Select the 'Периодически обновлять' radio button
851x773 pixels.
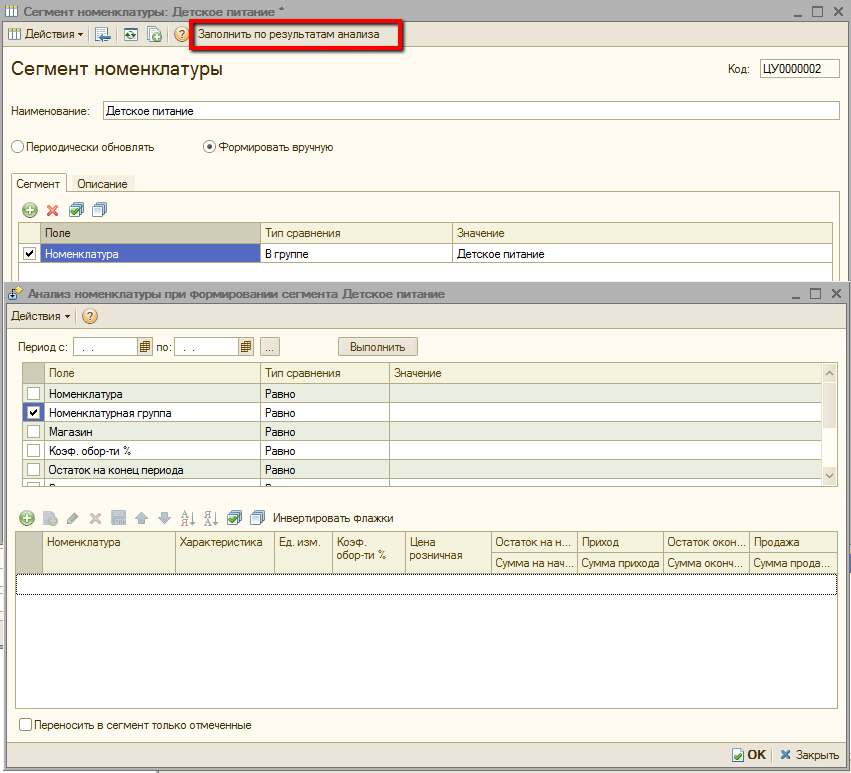point(17,147)
